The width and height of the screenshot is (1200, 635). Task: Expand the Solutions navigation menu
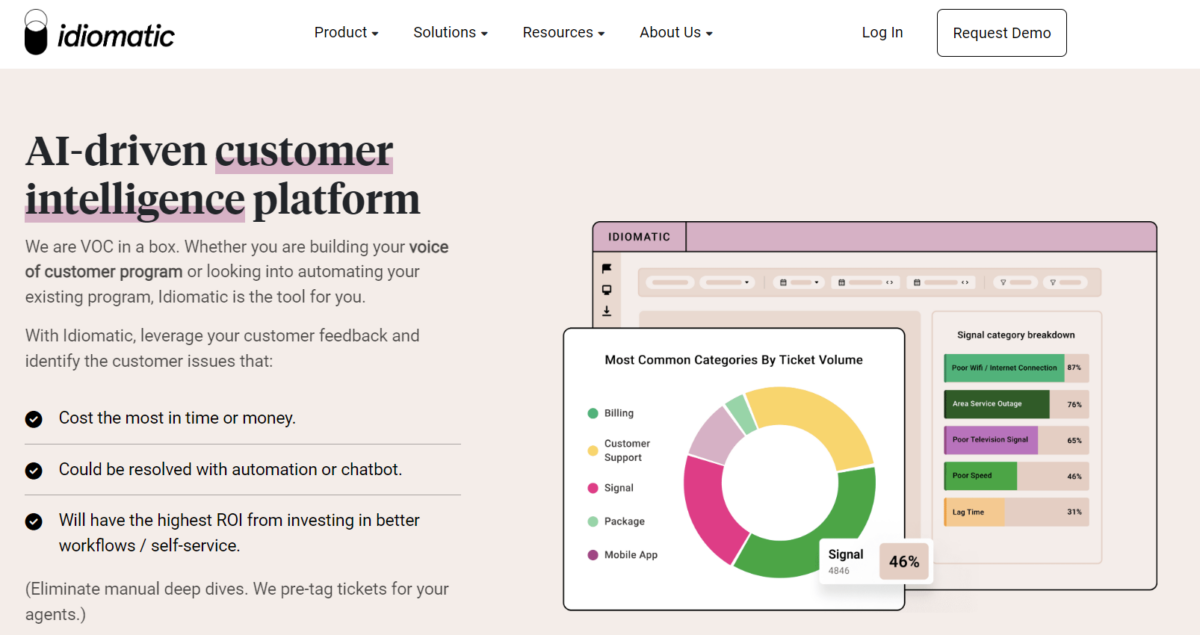[x=450, y=33]
